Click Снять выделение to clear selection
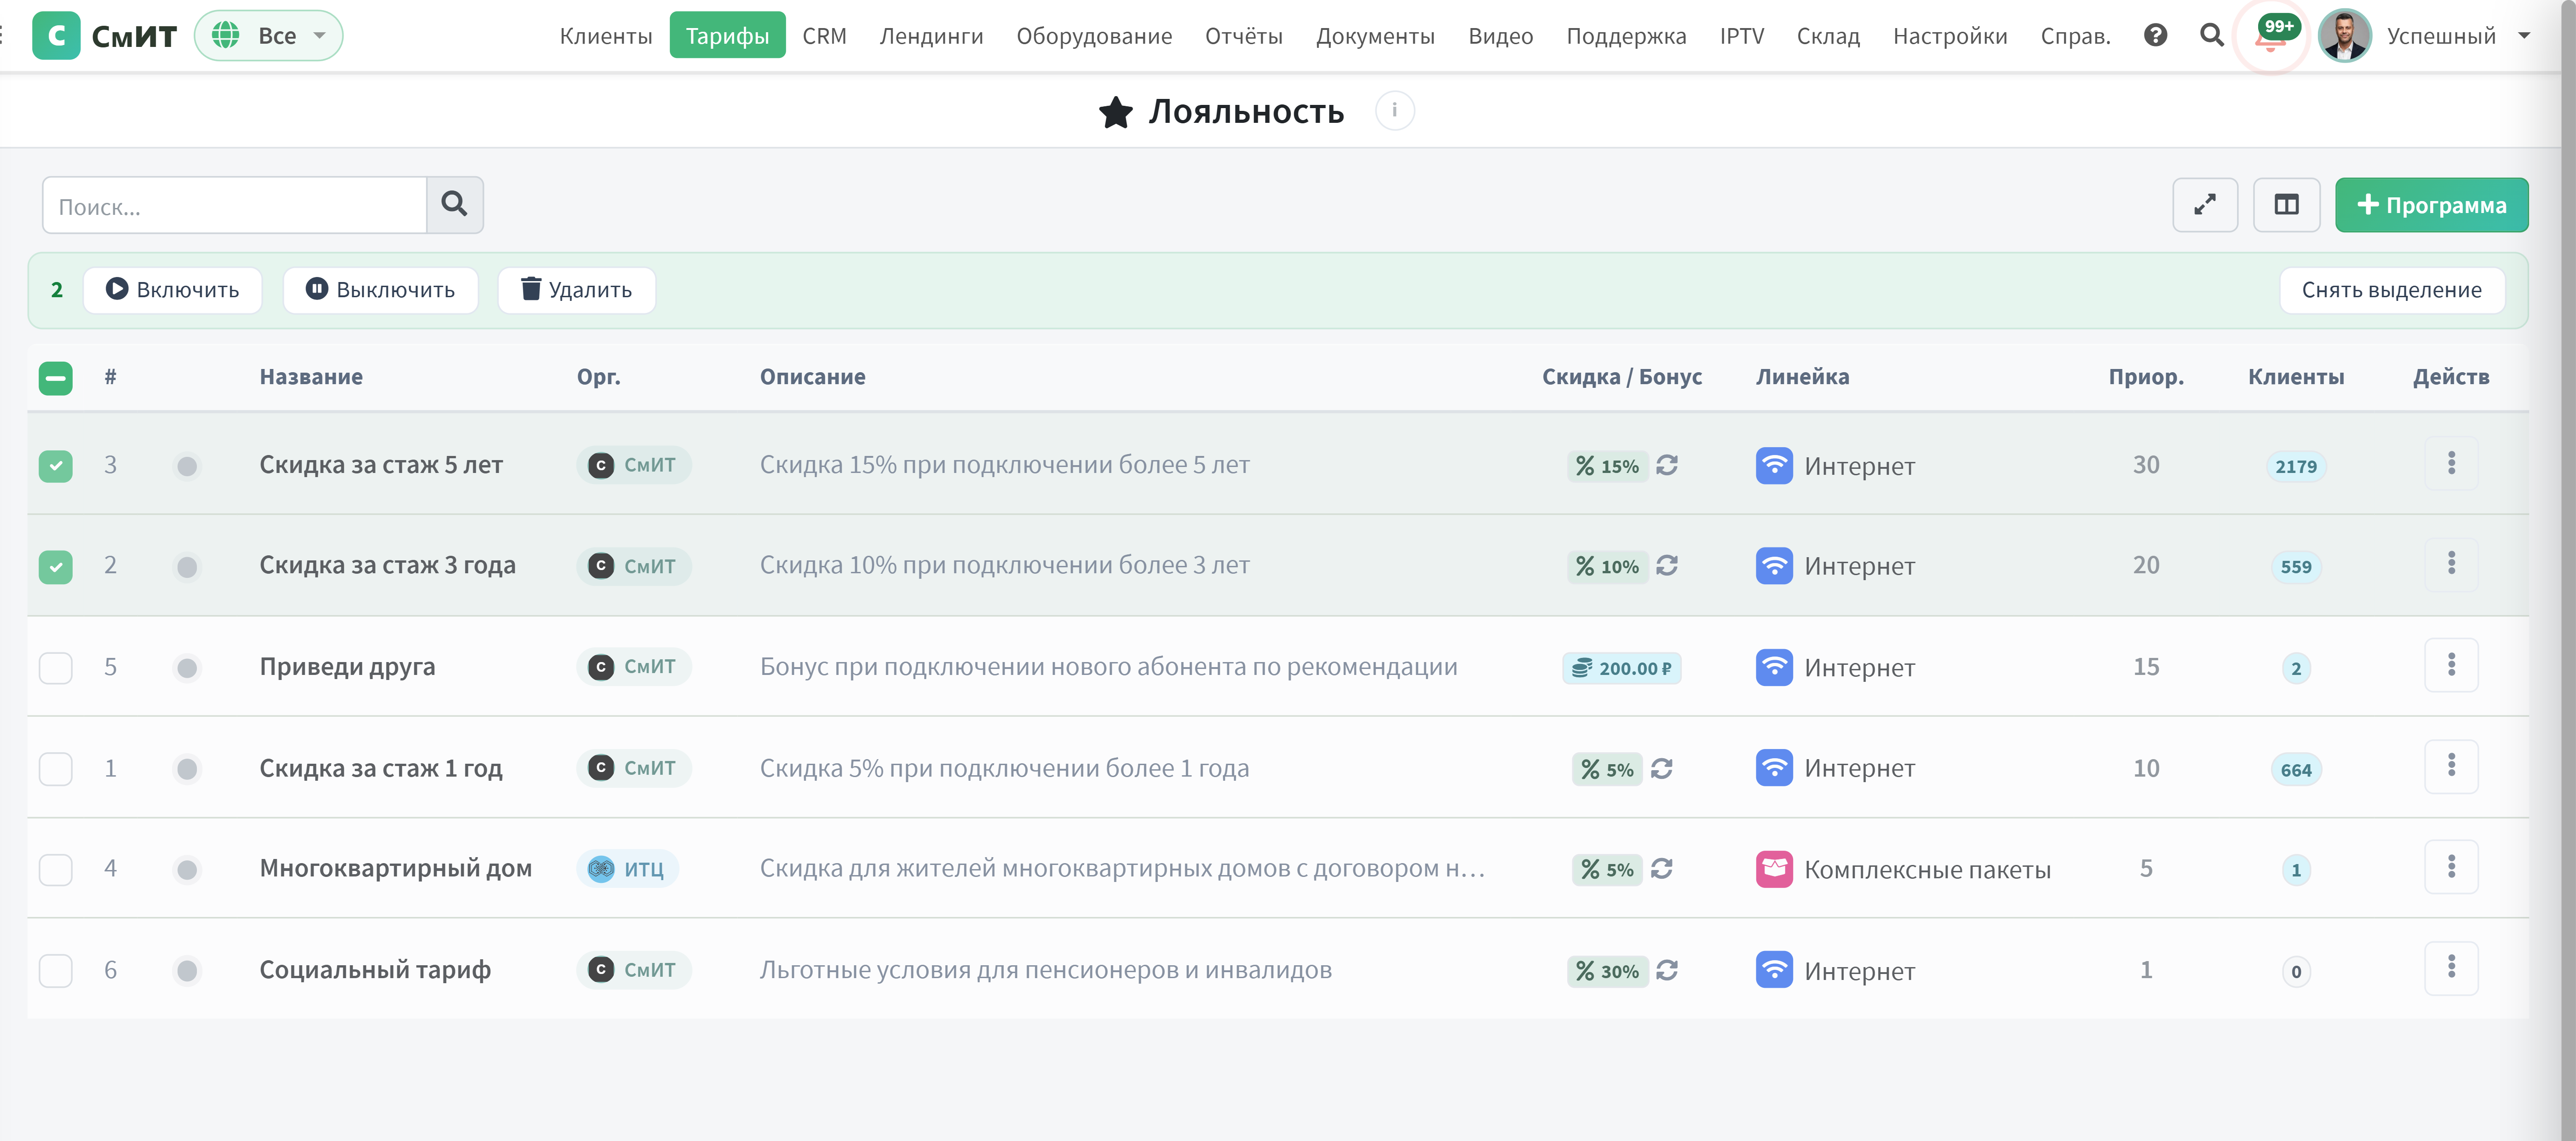 click(x=2391, y=290)
